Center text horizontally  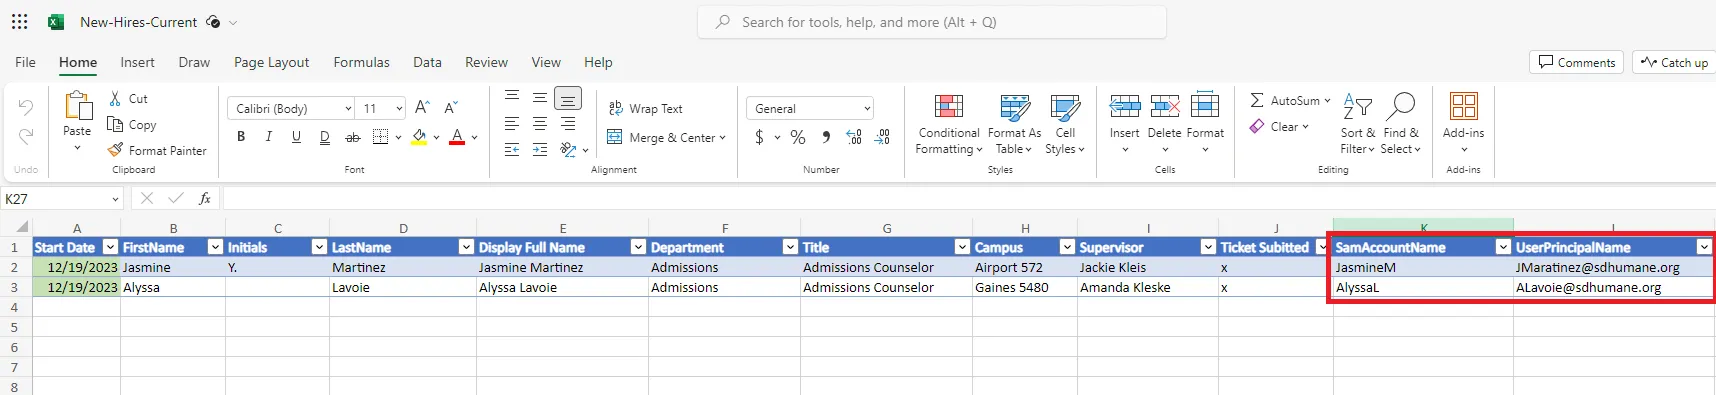point(540,124)
